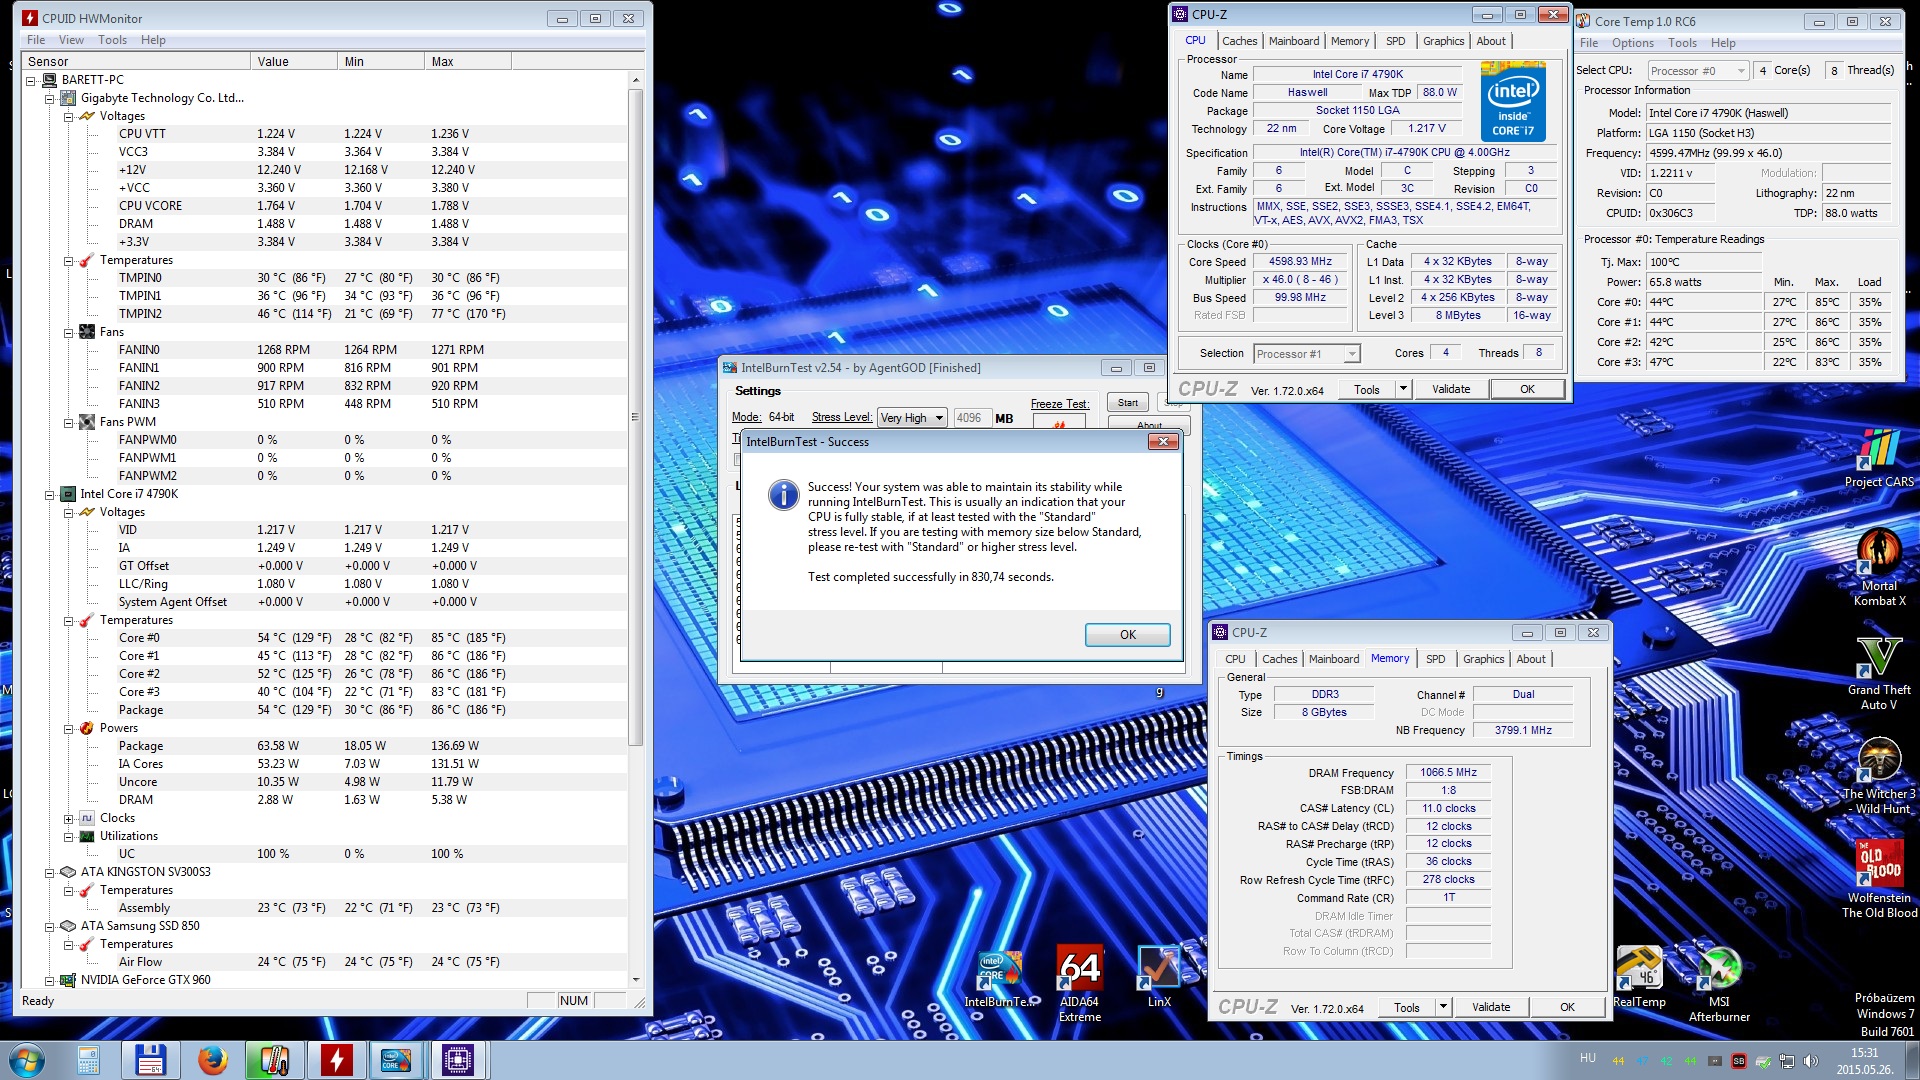
Task: Switch to Graphics tab in bottom CPU-Z
Action: tap(1483, 659)
